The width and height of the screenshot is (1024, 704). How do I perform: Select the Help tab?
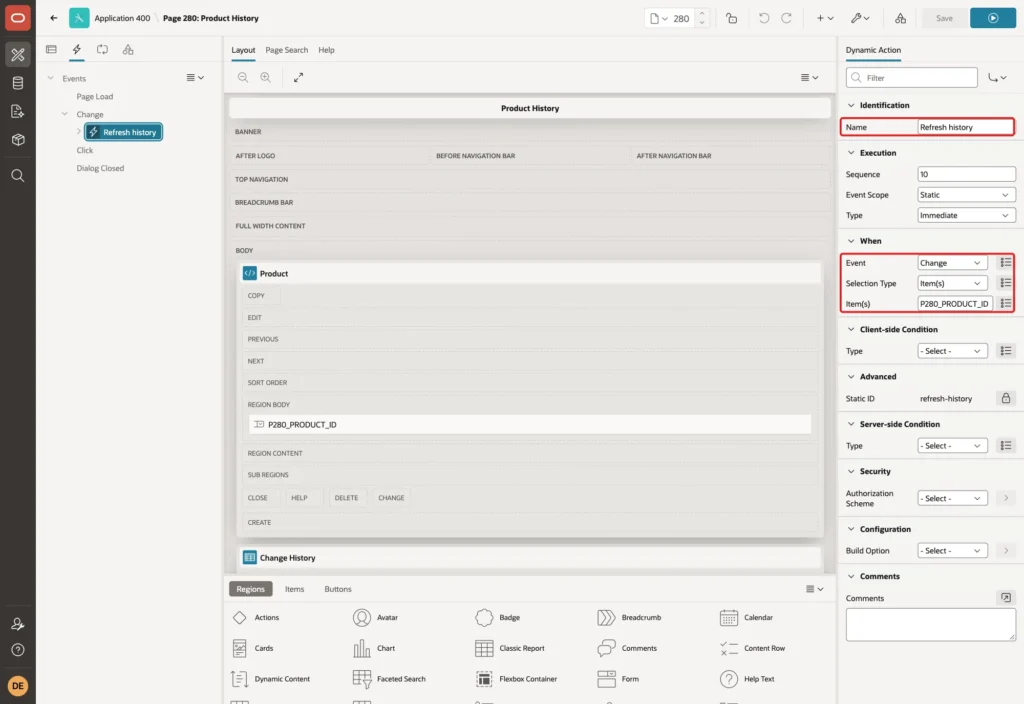tap(326, 50)
